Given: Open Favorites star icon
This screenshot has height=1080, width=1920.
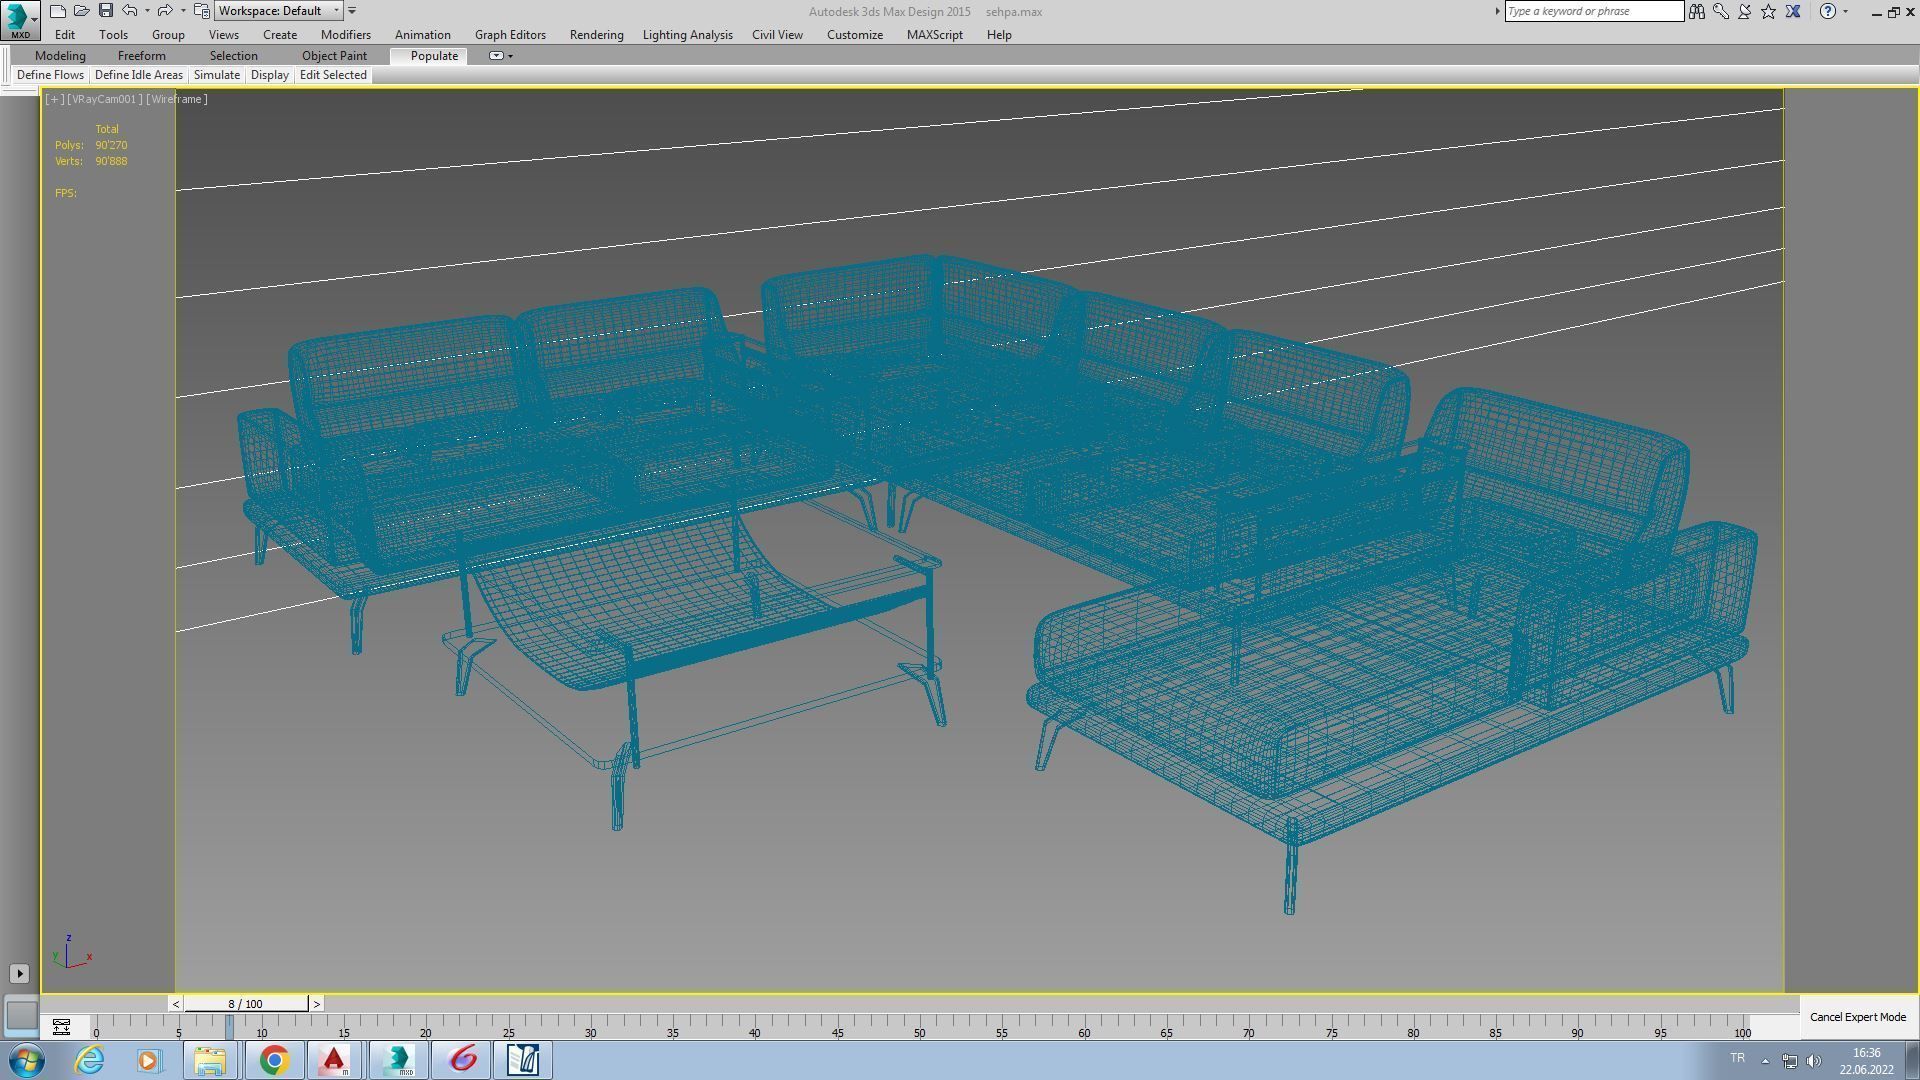Looking at the screenshot, I should 1769,11.
